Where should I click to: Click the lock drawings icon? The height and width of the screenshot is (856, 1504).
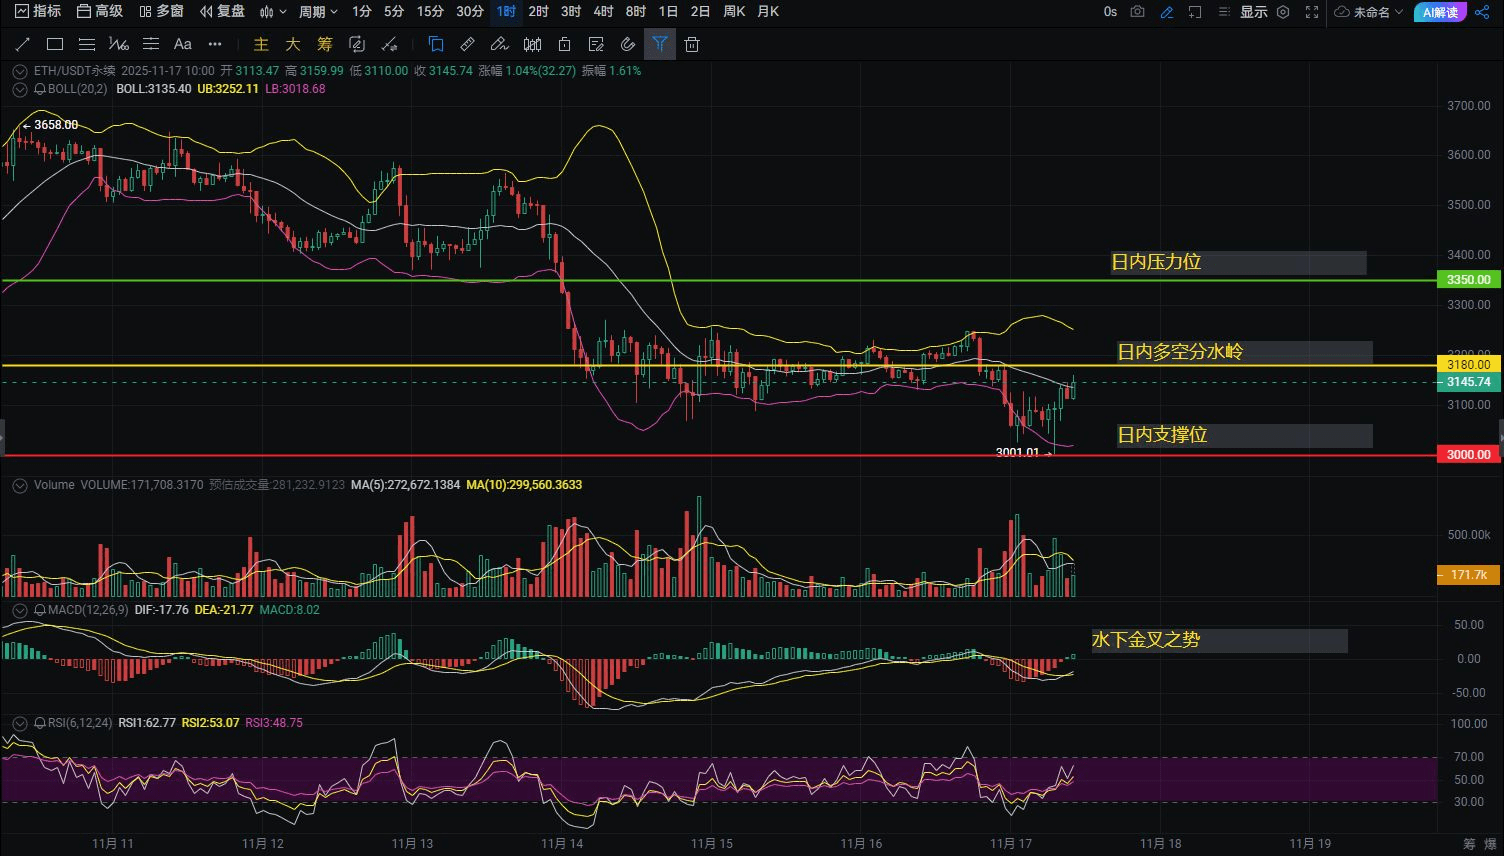pos(565,44)
